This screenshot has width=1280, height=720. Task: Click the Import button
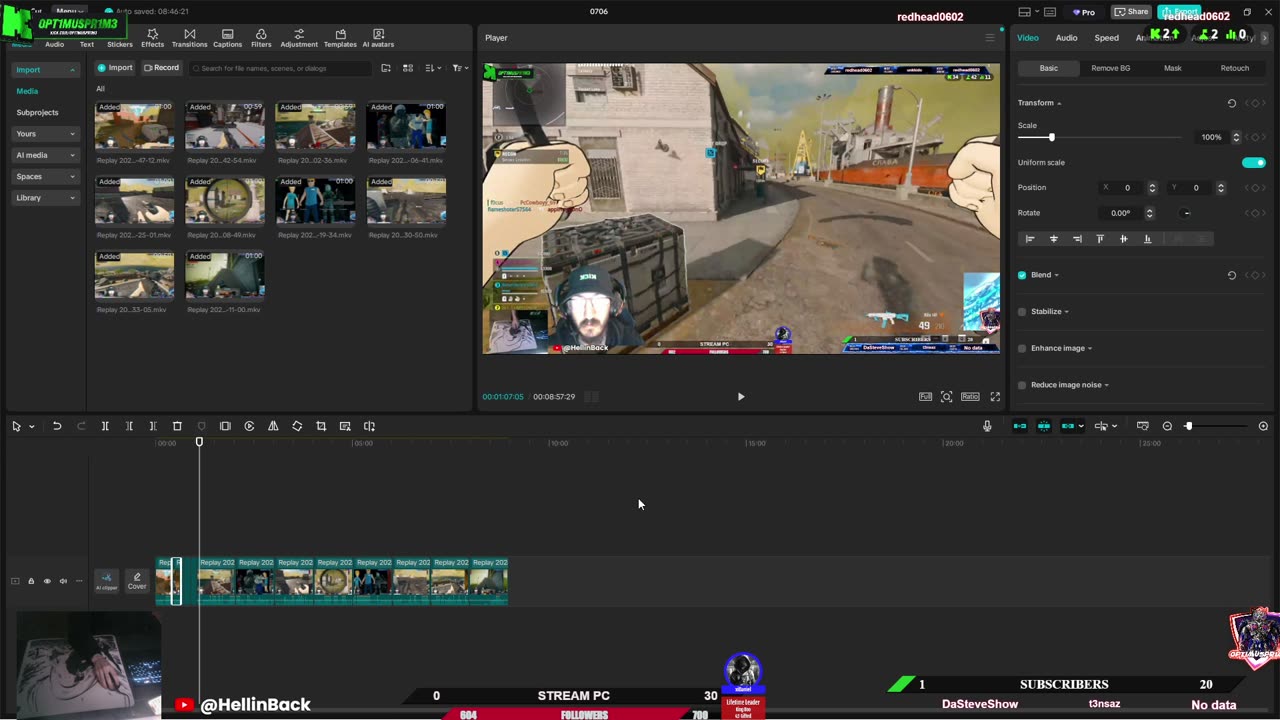click(x=115, y=68)
